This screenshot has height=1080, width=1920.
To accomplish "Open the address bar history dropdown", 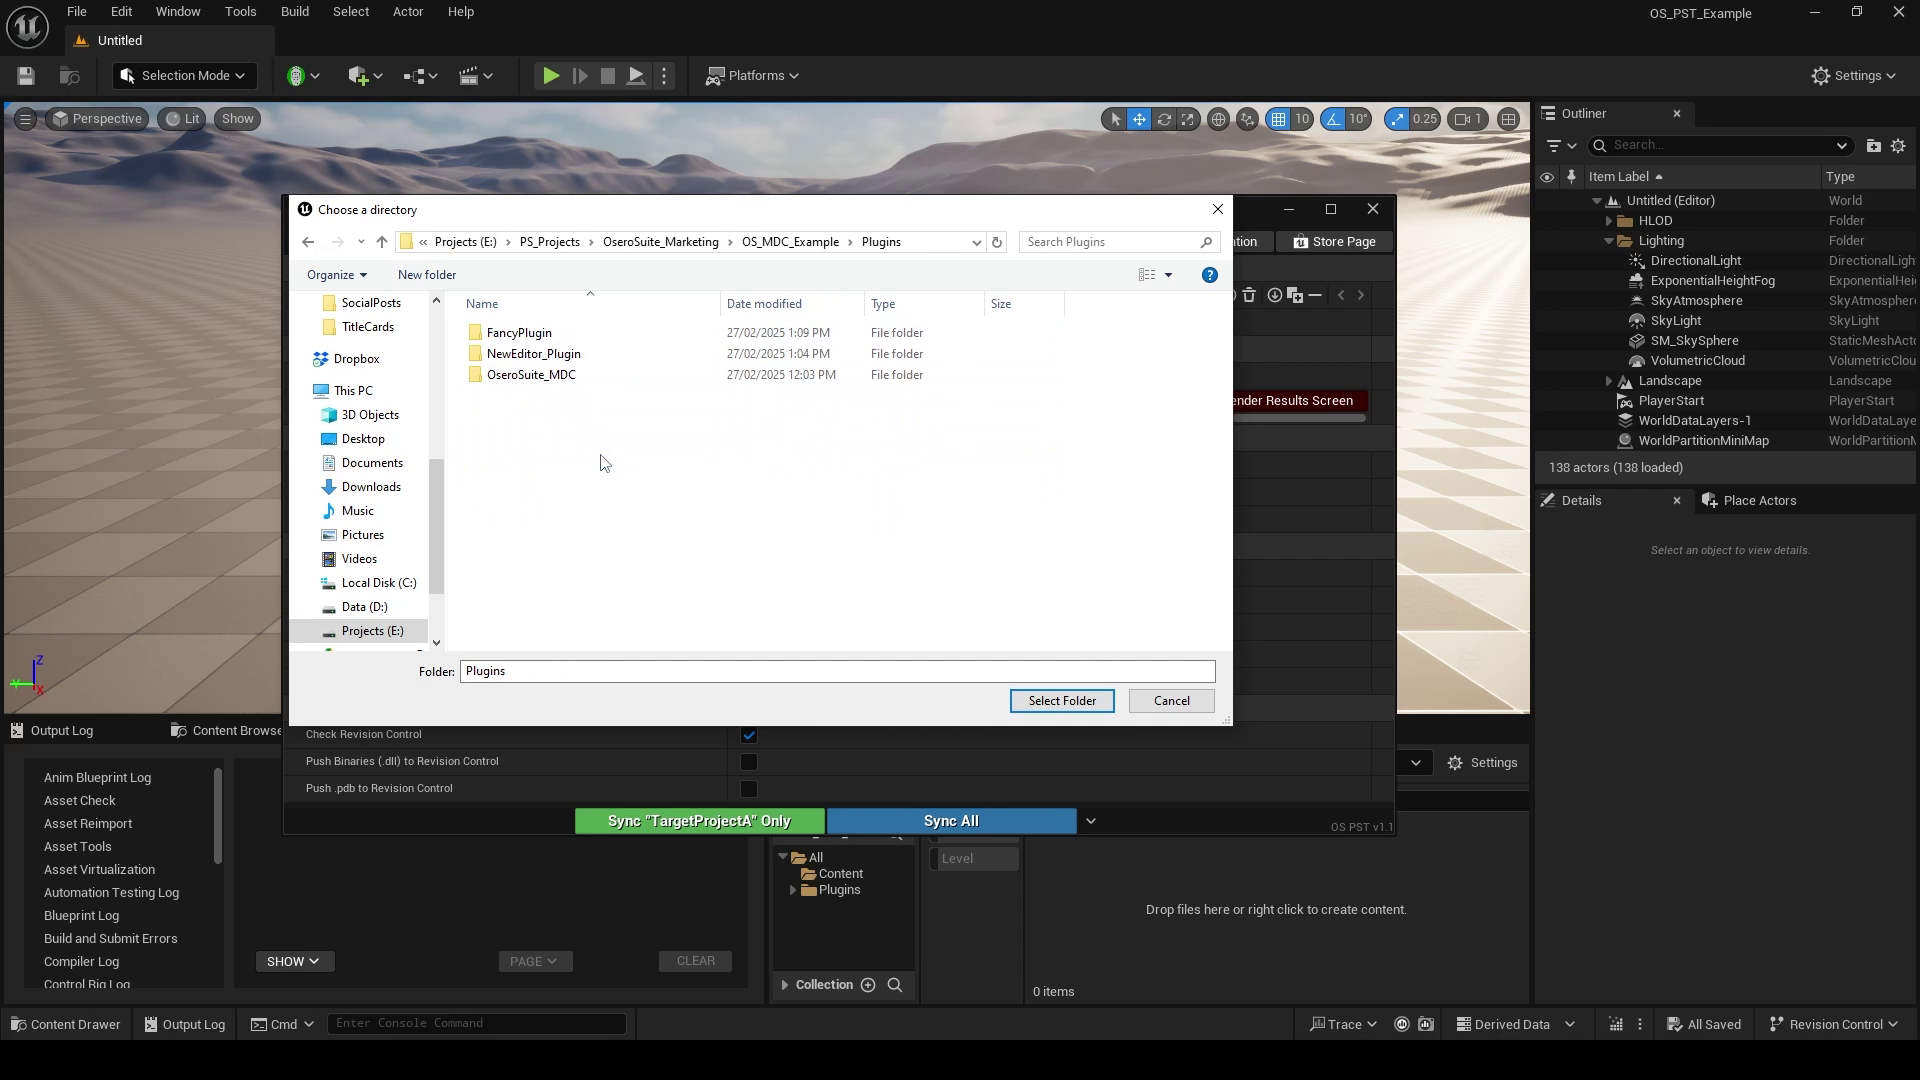I will [x=976, y=242].
